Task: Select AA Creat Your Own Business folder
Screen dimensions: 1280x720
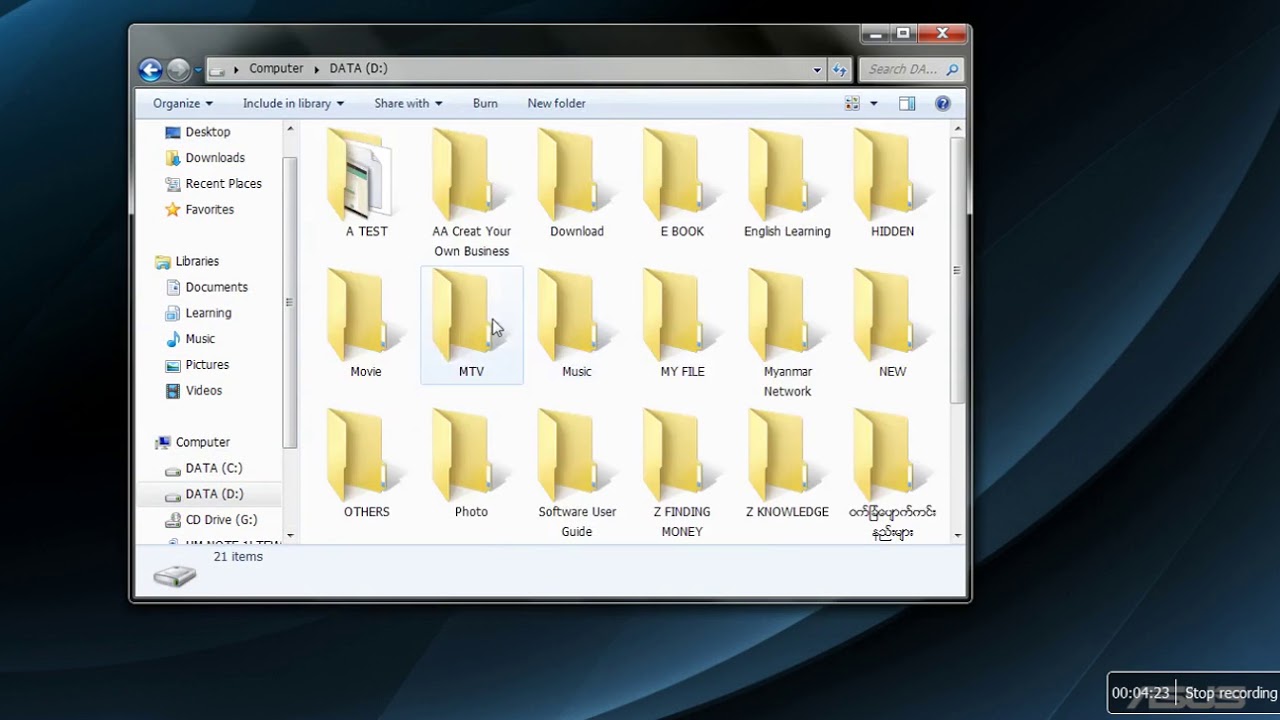Action: click(x=466, y=174)
